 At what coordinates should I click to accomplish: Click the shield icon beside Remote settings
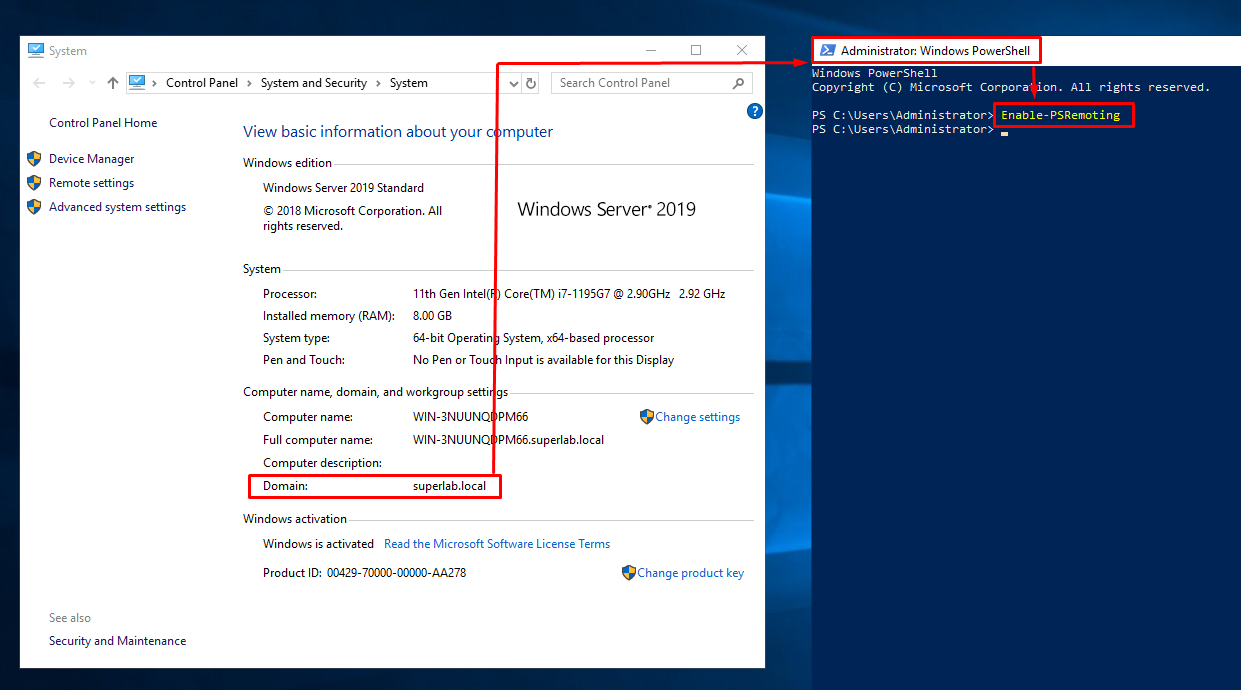(x=34, y=183)
